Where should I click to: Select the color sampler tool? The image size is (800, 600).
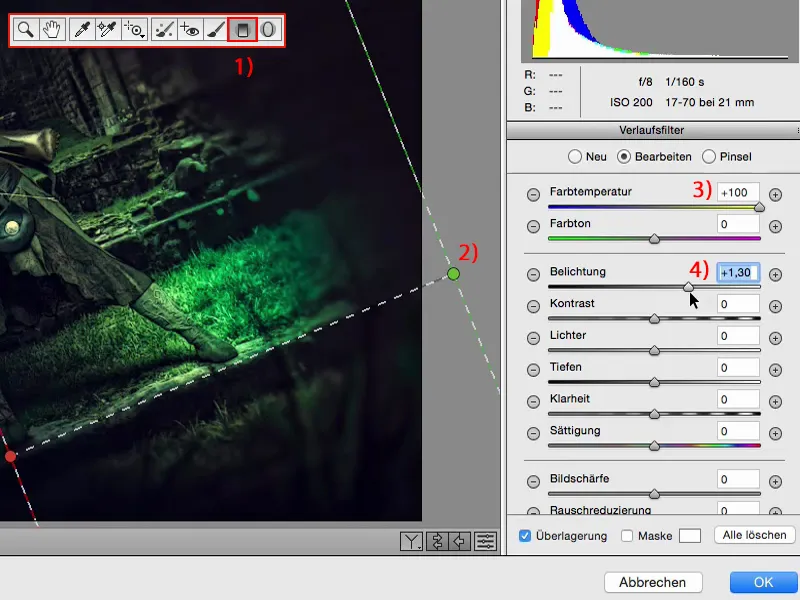pos(108,31)
